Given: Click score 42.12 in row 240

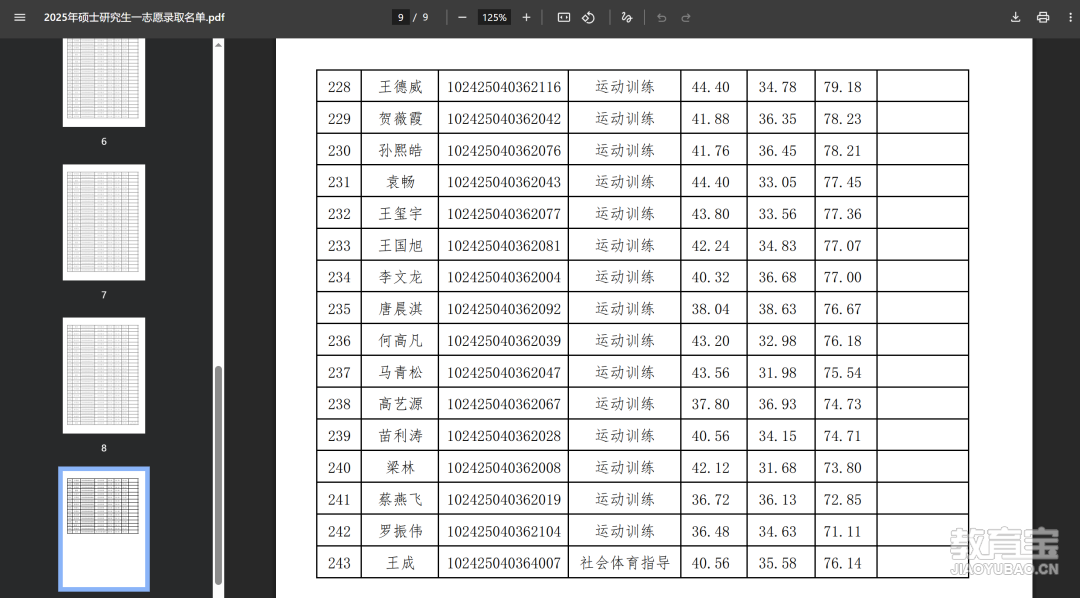Looking at the screenshot, I should click(x=710, y=467).
